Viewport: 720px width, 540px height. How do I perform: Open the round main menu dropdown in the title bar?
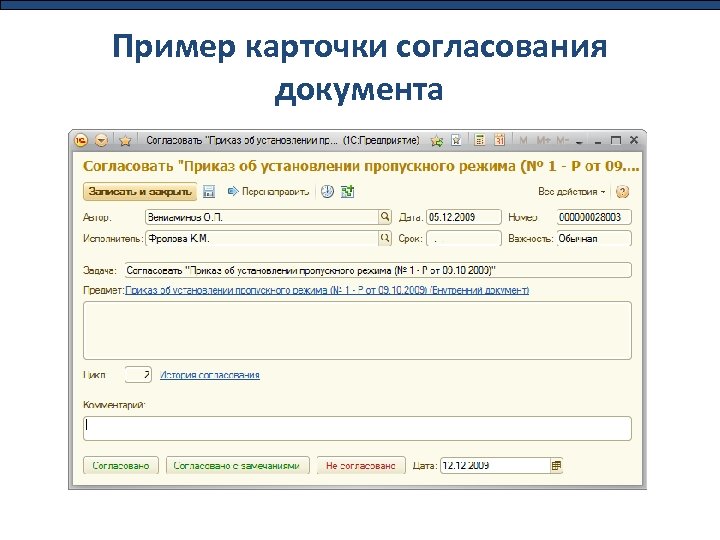tap(101, 140)
